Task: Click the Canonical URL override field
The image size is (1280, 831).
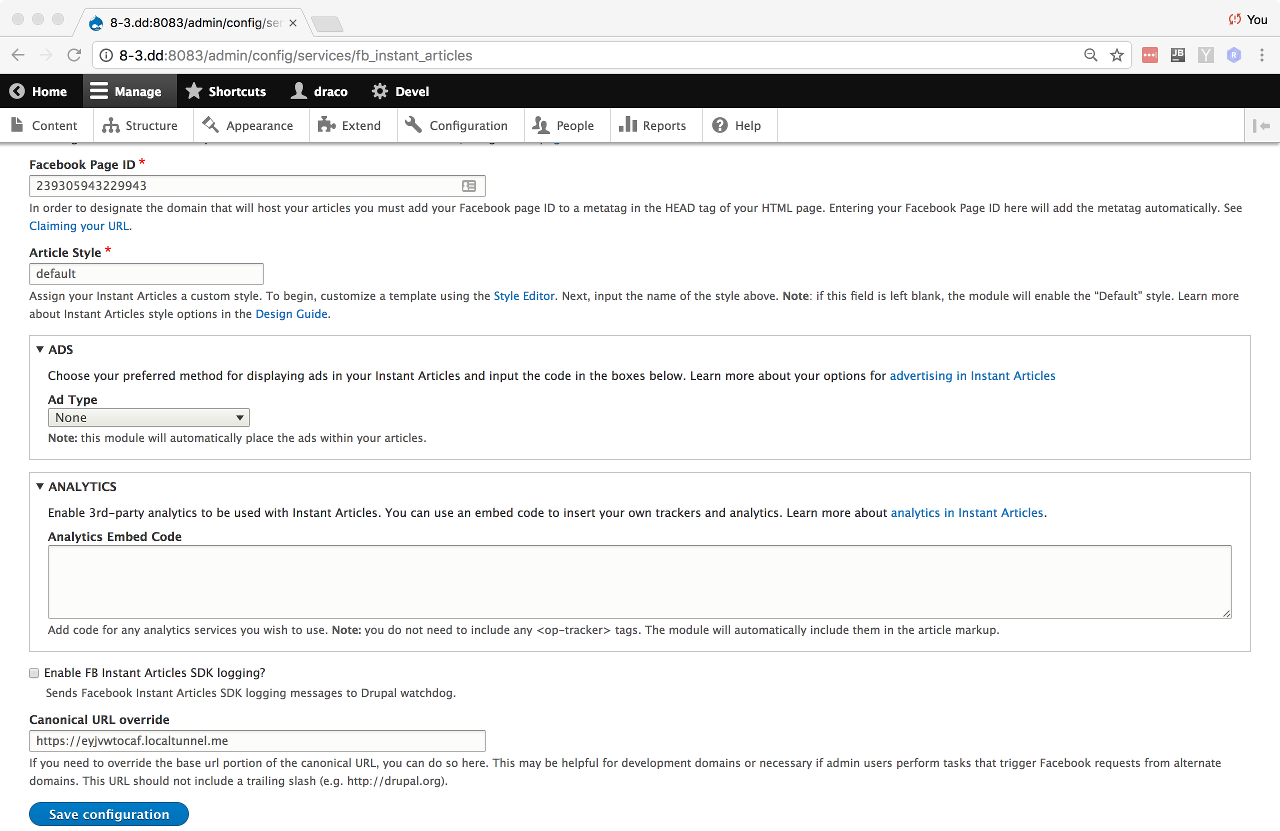Action: [x=257, y=741]
